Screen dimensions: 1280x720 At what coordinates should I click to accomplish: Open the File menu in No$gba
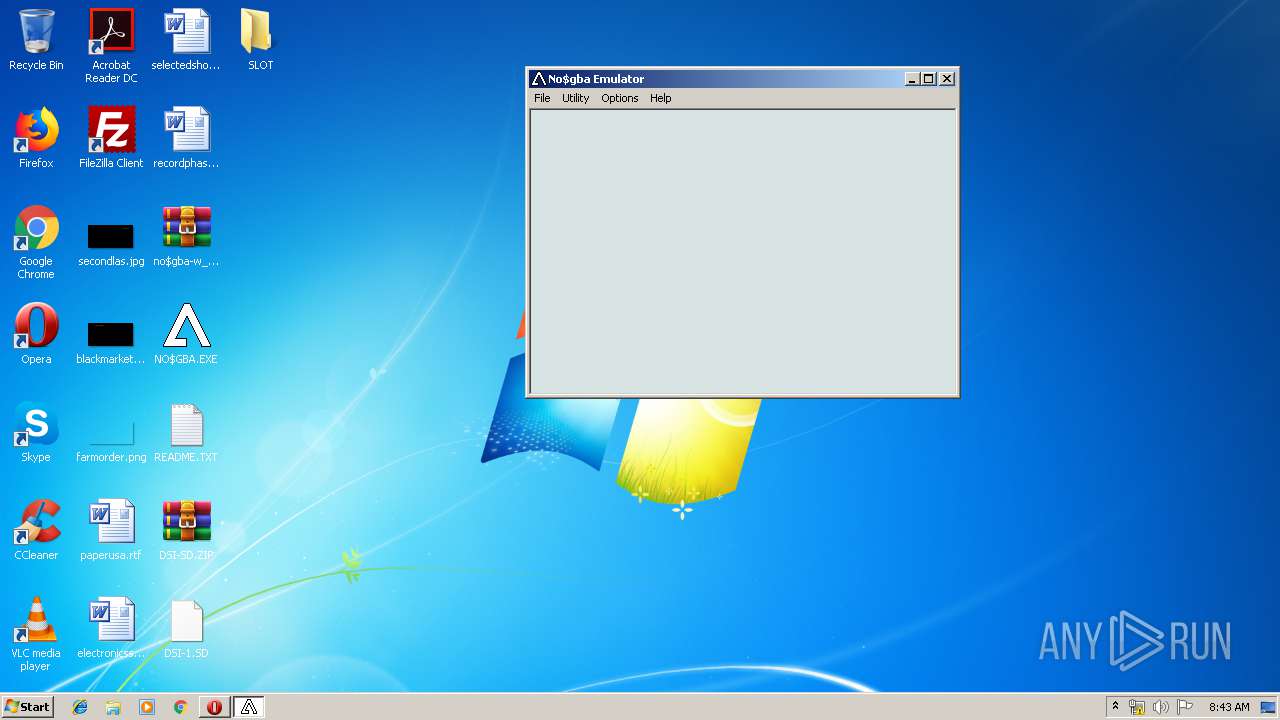(542, 98)
